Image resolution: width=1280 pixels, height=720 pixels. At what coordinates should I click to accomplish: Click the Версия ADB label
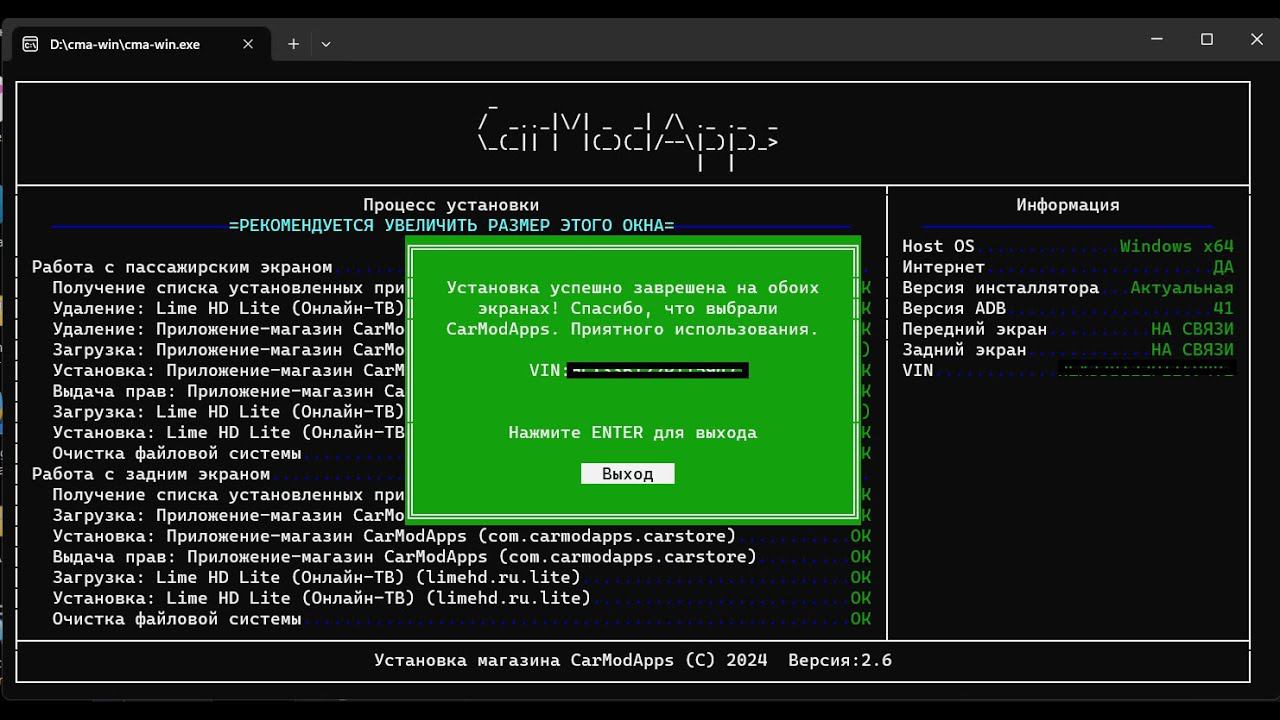pyautogui.click(x=953, y=308)
